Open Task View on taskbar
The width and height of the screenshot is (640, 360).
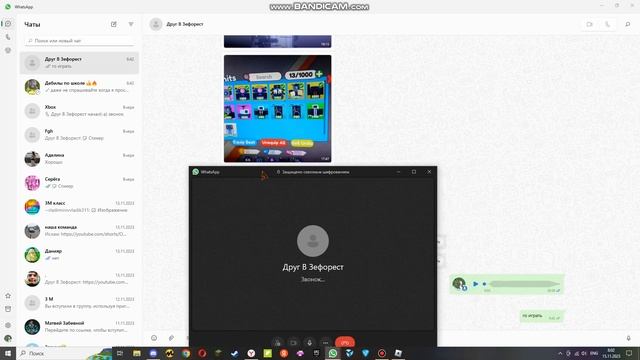click(x=120, y=353)
